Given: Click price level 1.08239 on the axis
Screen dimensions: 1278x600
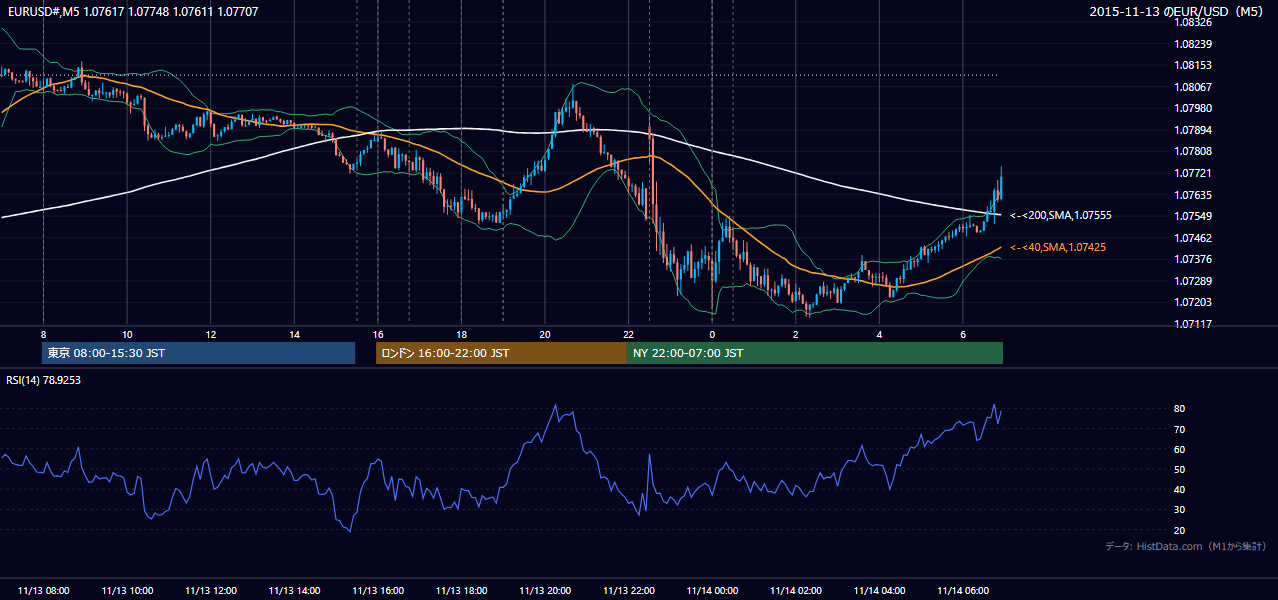Looking at the screenshot, I should pyautogui.click(x=1195, y=44).
